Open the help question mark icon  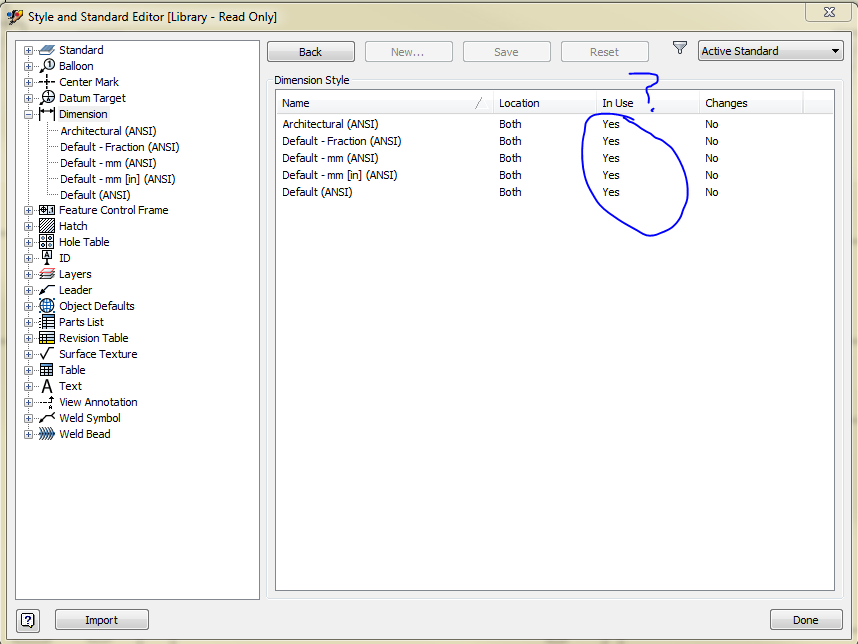(x=28, y=620)
